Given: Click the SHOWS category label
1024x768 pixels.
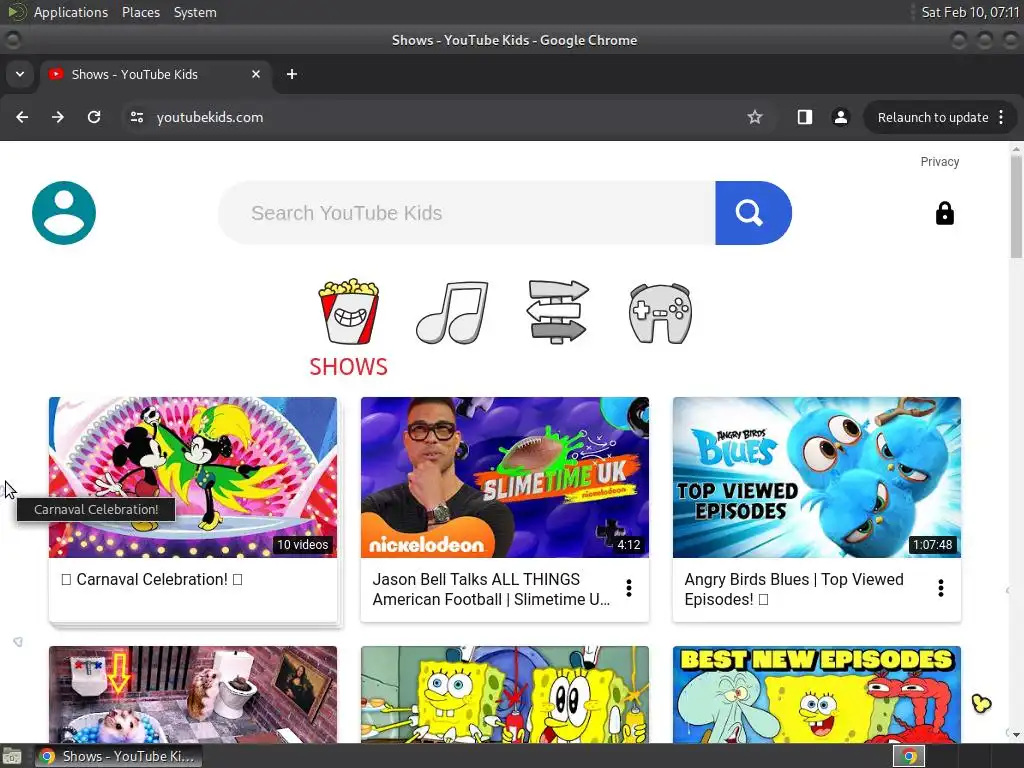Looking at the screenshot, I should point(349,366).
